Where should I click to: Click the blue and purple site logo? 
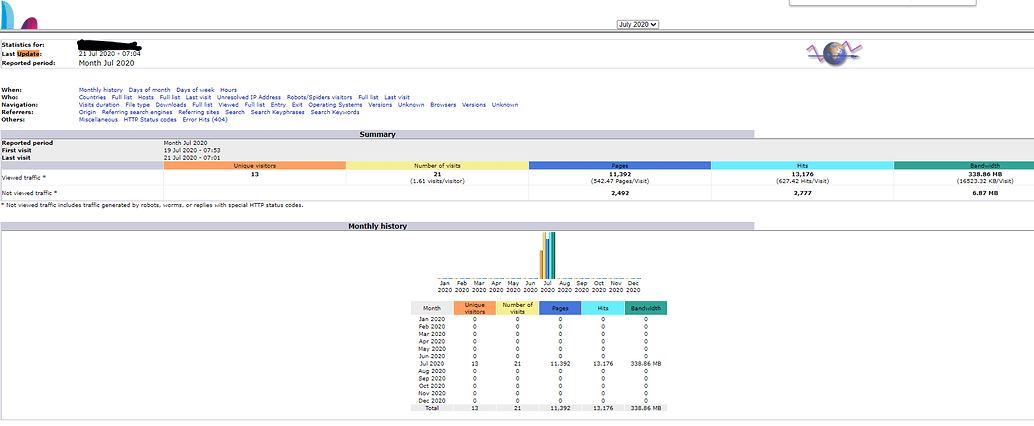tap(18, 15)
